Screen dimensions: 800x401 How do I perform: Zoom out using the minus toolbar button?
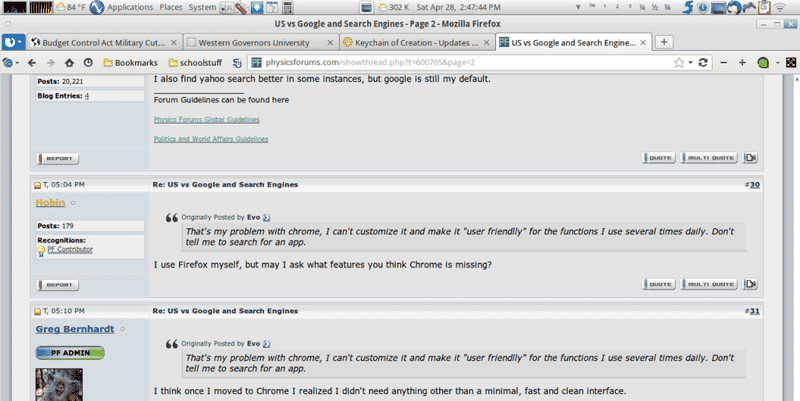[x=723, y=63]
